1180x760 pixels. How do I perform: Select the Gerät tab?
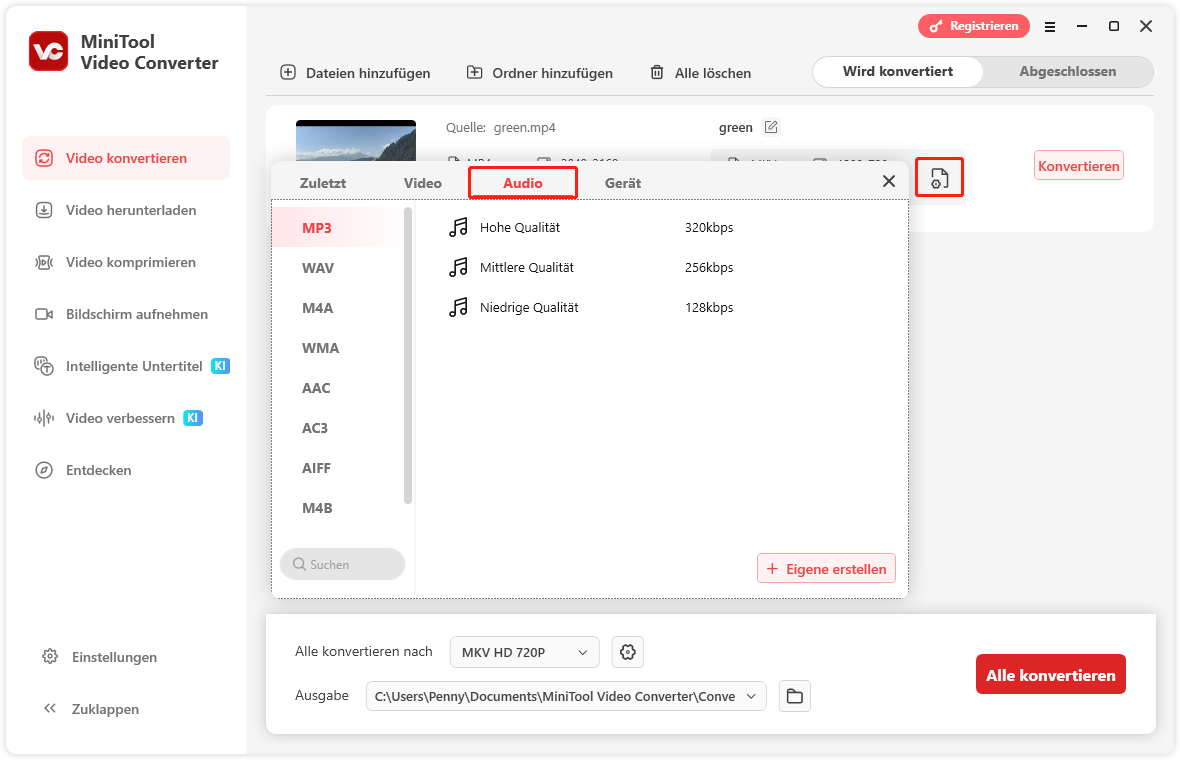623,183
